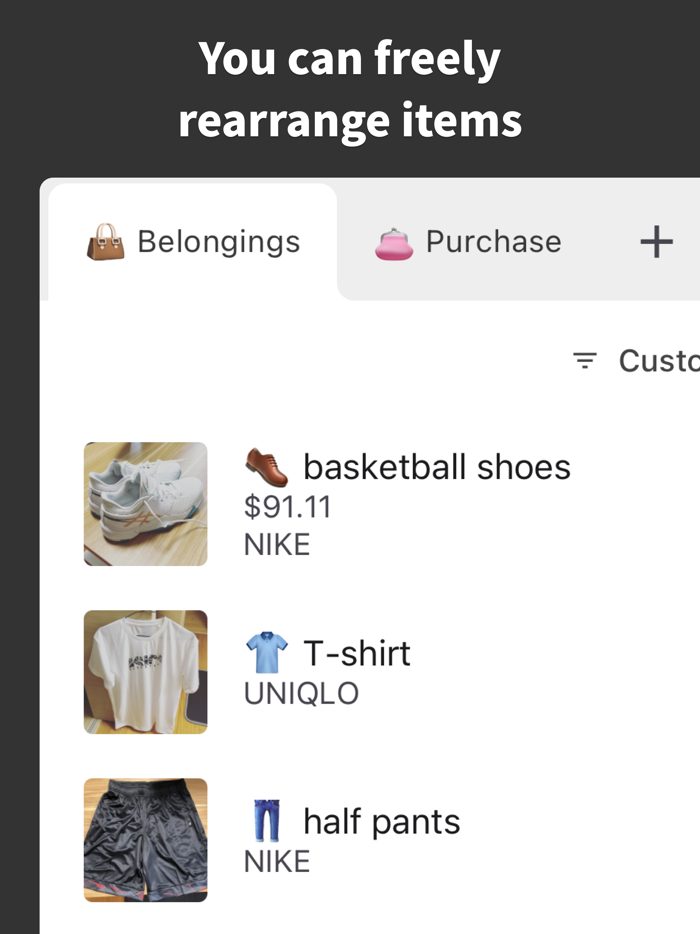Click the brown handbag icon on Belongings tab
Viewport: 700px width, 934px height.
pos(103,240)
